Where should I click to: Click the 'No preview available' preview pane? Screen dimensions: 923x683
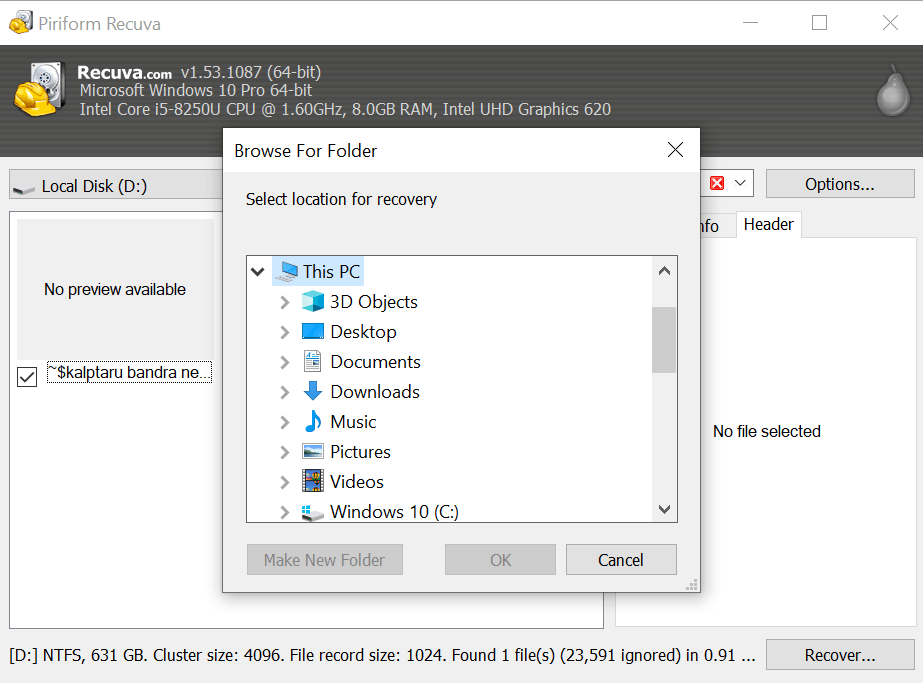115,289
